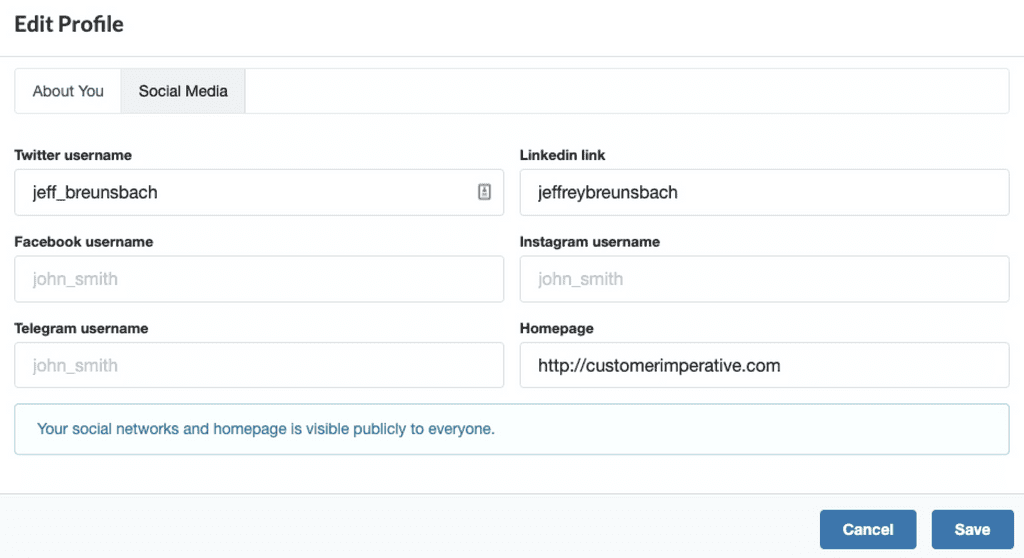Switch to the About You tab
Screen dimensions: 1024x558
pyautogui.click(x=68, y=91)
